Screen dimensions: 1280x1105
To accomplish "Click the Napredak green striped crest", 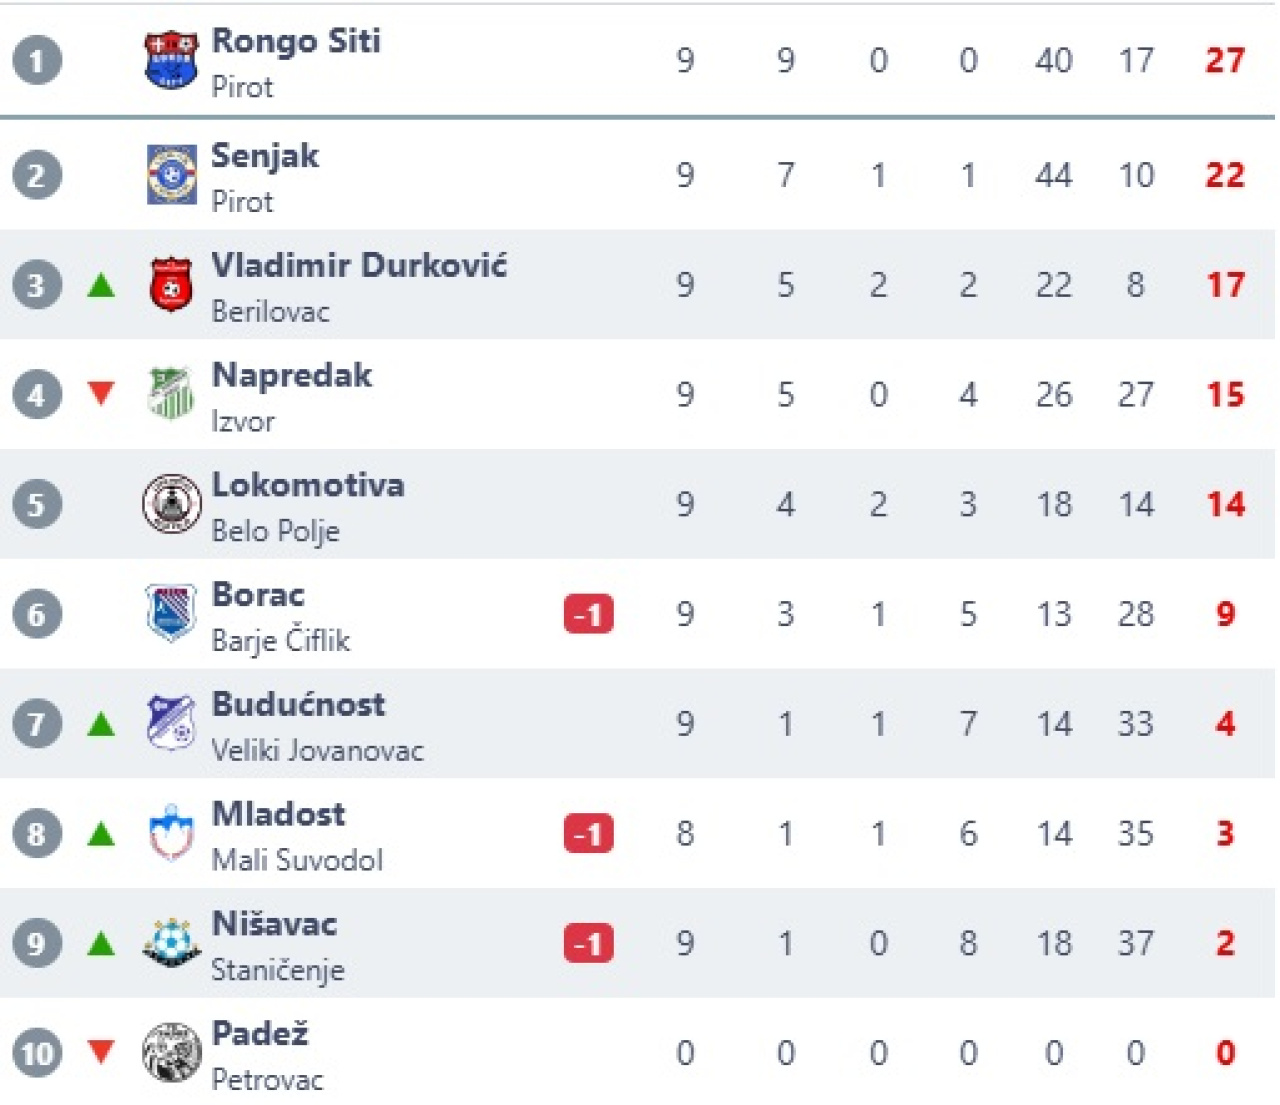I will [x=171, y=394].
